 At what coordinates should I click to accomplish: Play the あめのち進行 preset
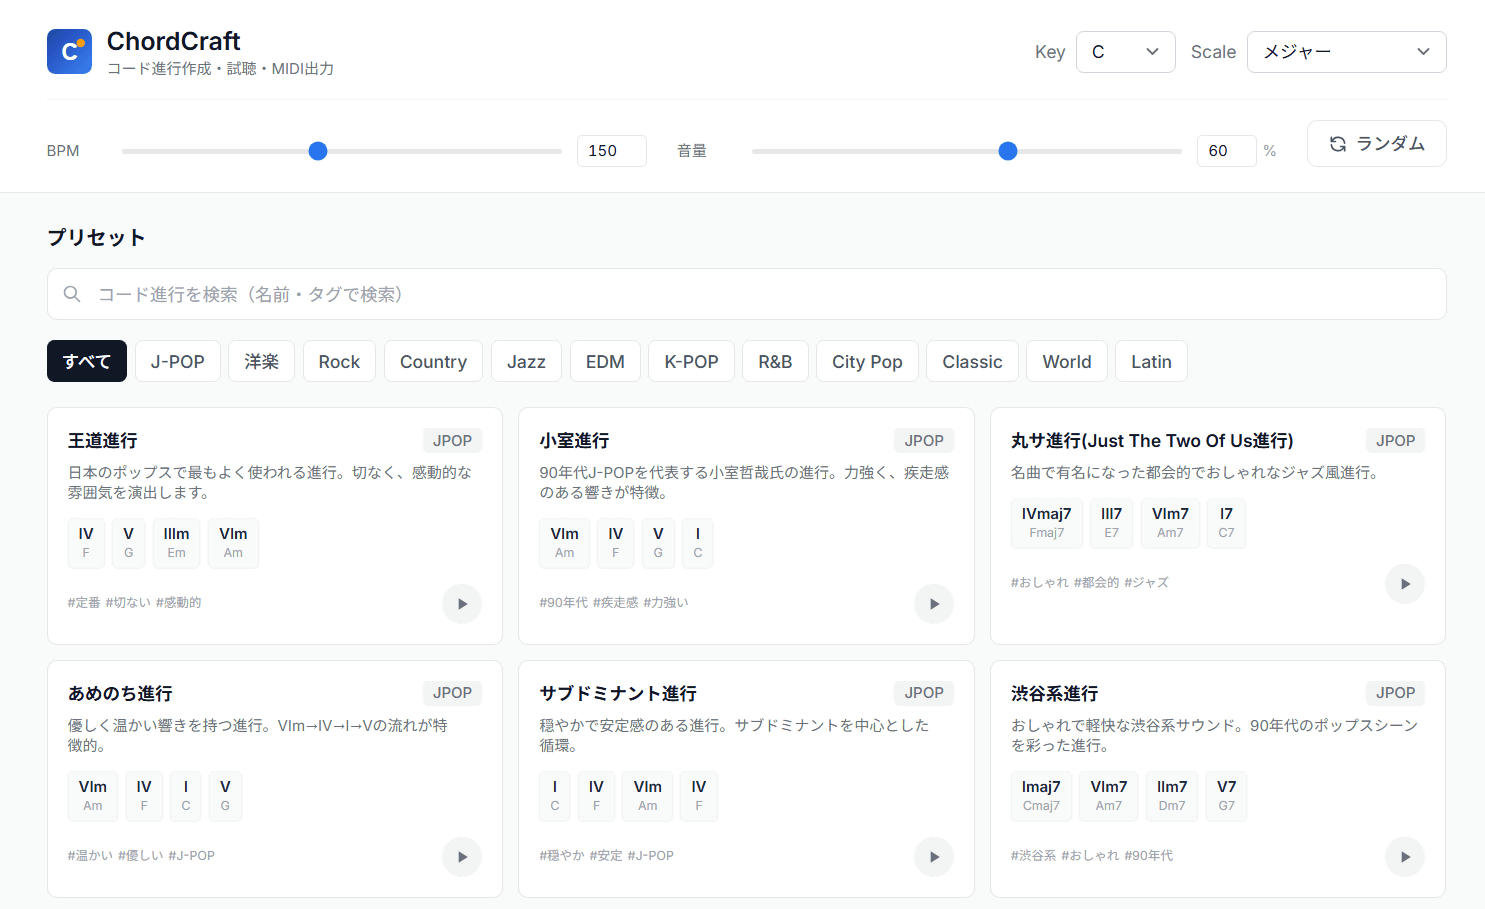tap(462, 857)
